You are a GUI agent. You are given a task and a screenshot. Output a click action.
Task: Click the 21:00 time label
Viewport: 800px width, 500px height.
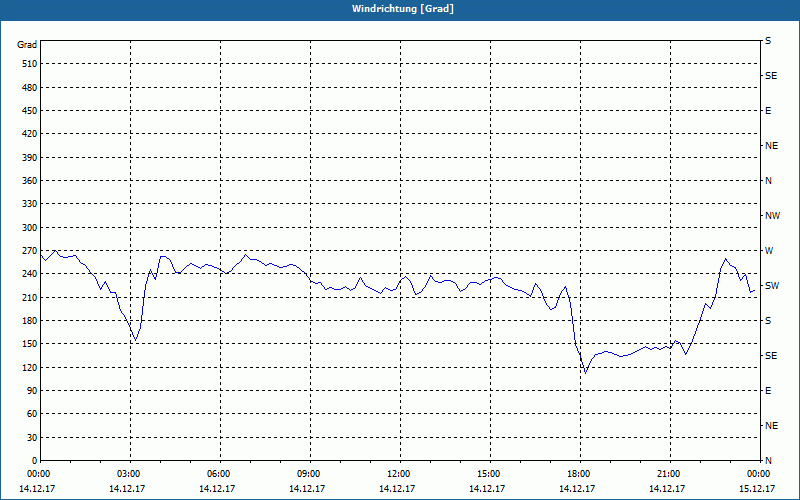pos(670,473)
